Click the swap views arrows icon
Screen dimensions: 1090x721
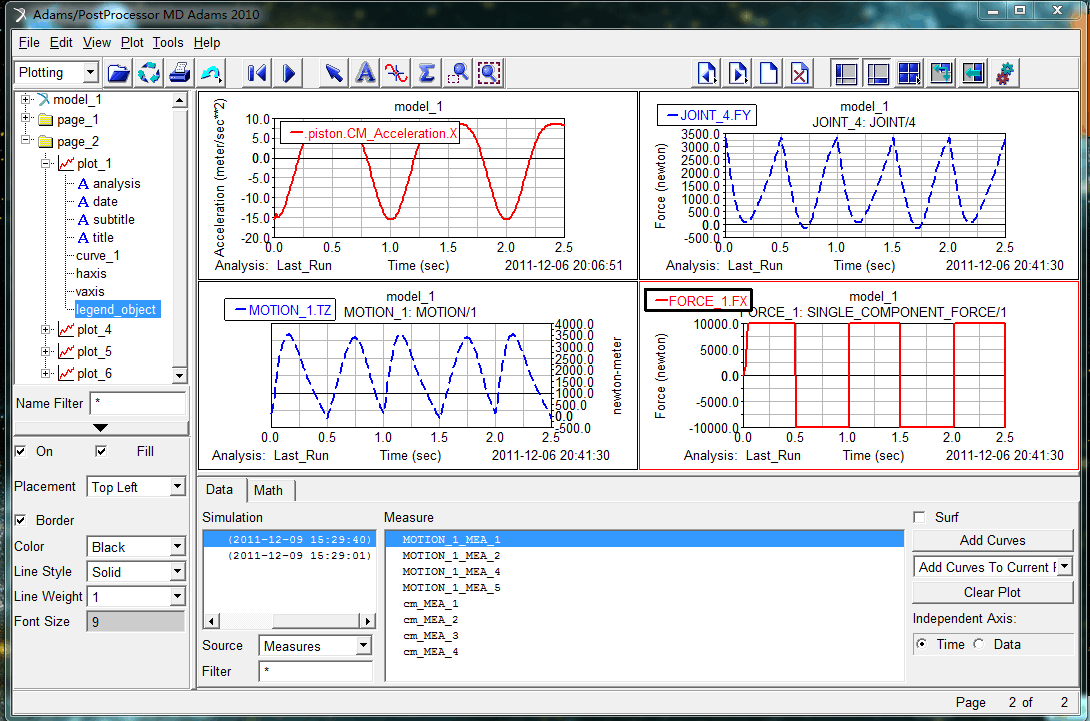click(941, 72)
